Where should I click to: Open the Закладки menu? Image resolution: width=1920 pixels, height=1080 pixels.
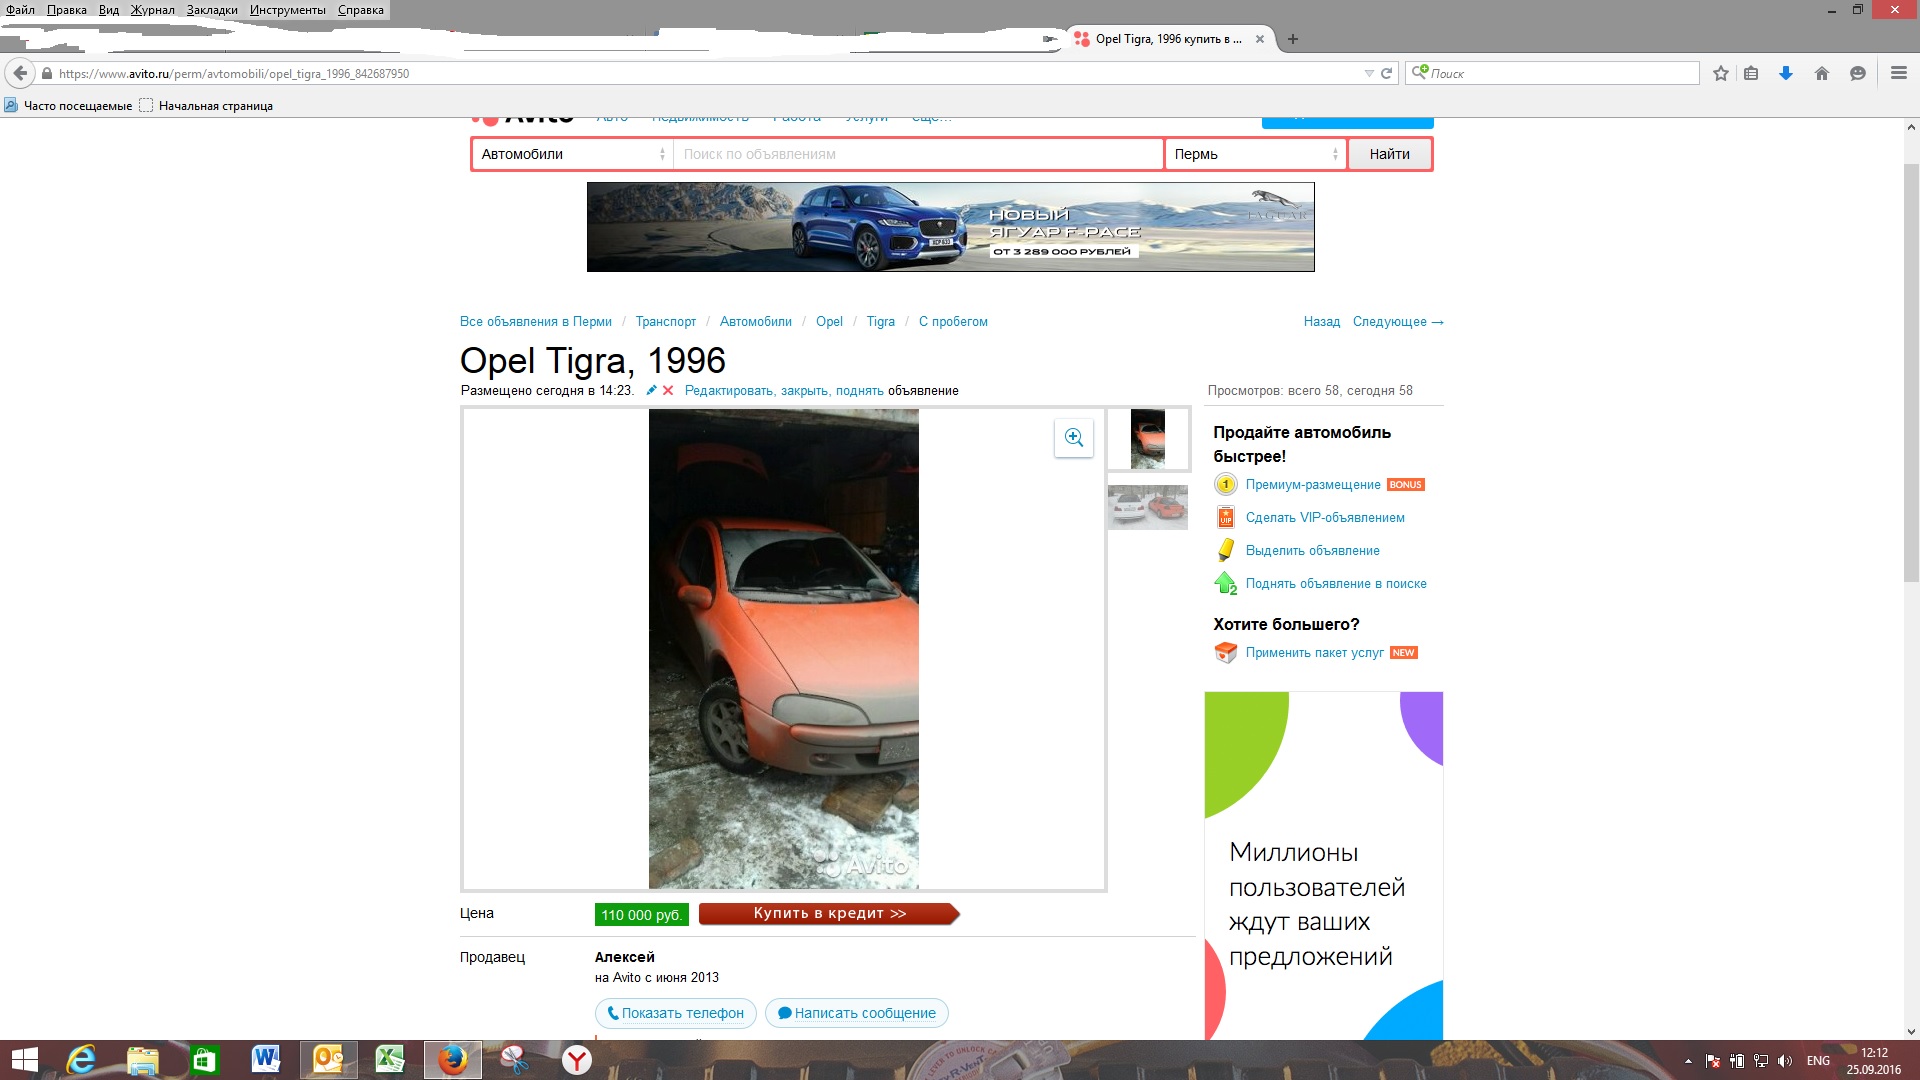(212, 10)
